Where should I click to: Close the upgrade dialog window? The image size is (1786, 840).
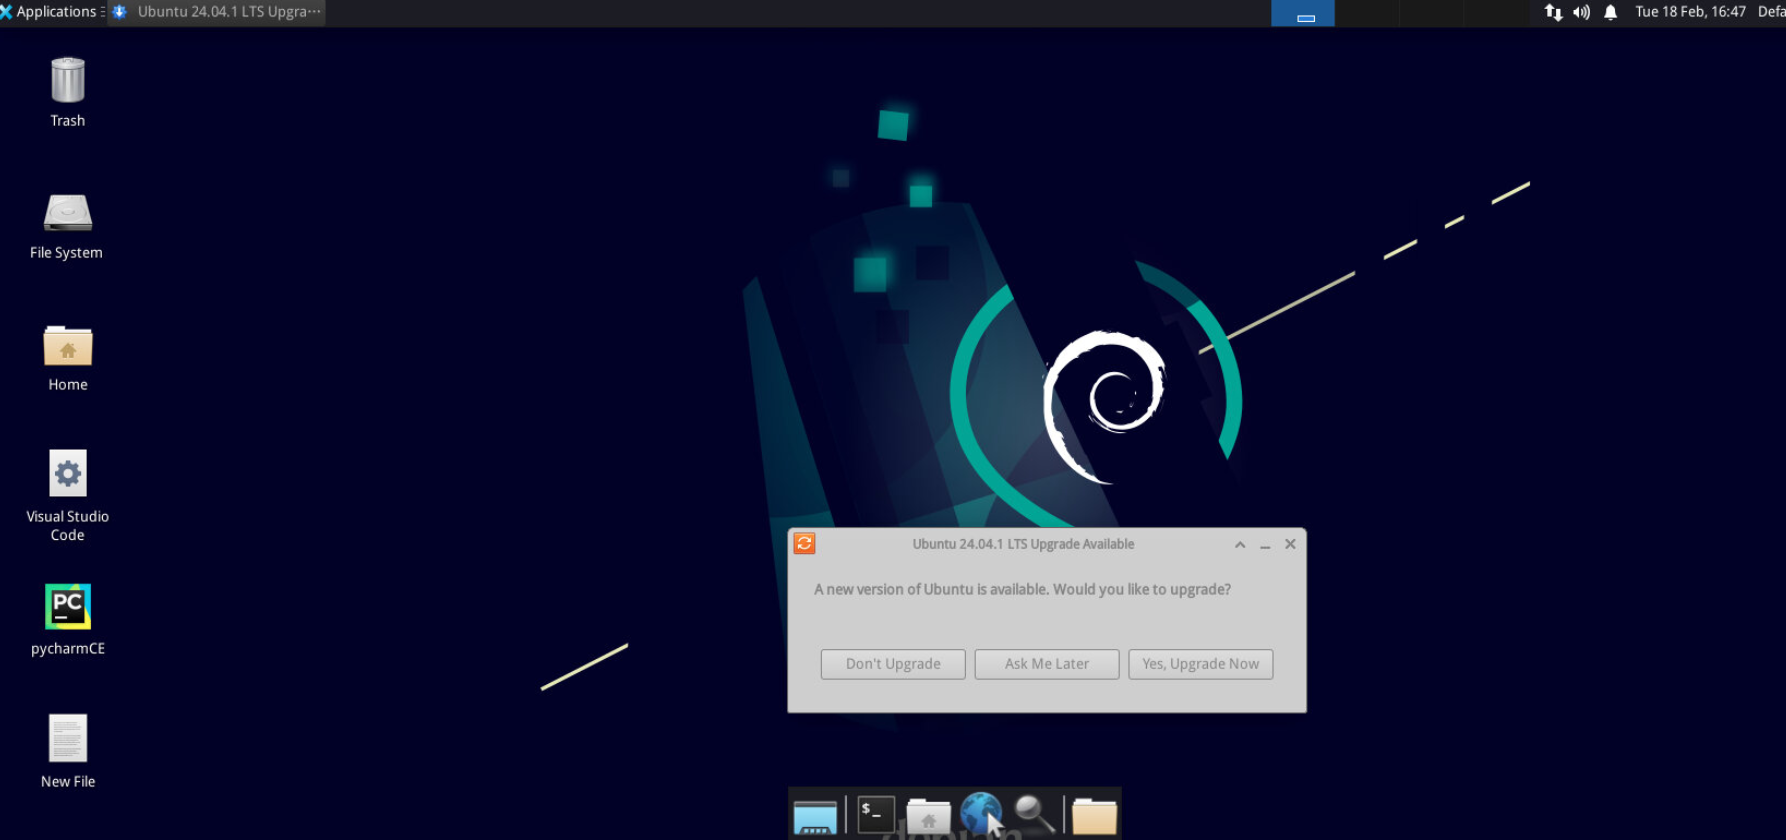(x=1290, y=544)
